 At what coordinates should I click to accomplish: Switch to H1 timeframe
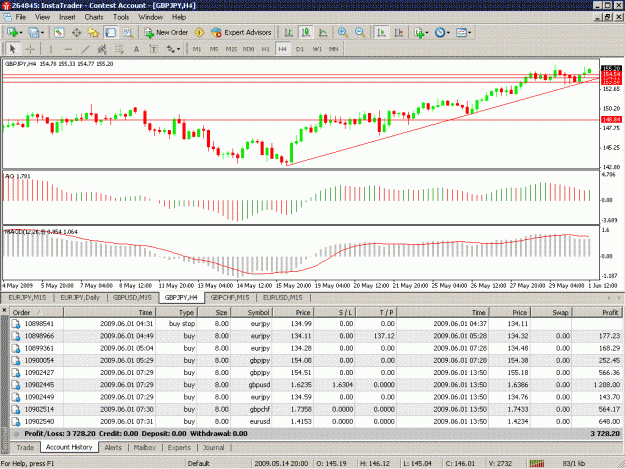(266, 49)
